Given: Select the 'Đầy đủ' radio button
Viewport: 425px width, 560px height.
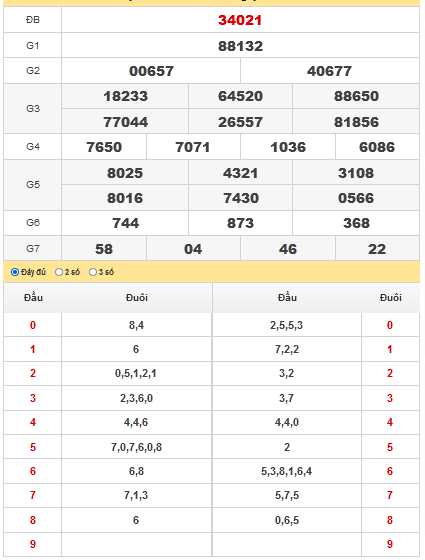Looking at the screenshot, I should [x=15, y=272].
